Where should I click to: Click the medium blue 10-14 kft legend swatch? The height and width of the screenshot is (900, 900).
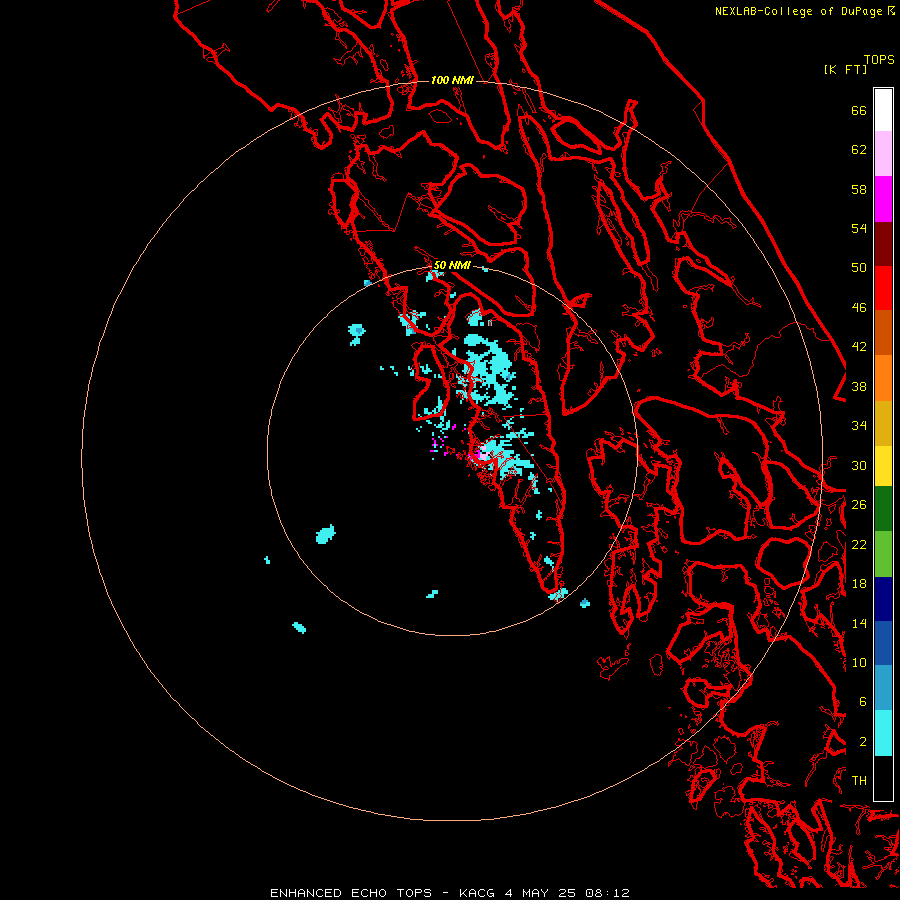point(883,643)
